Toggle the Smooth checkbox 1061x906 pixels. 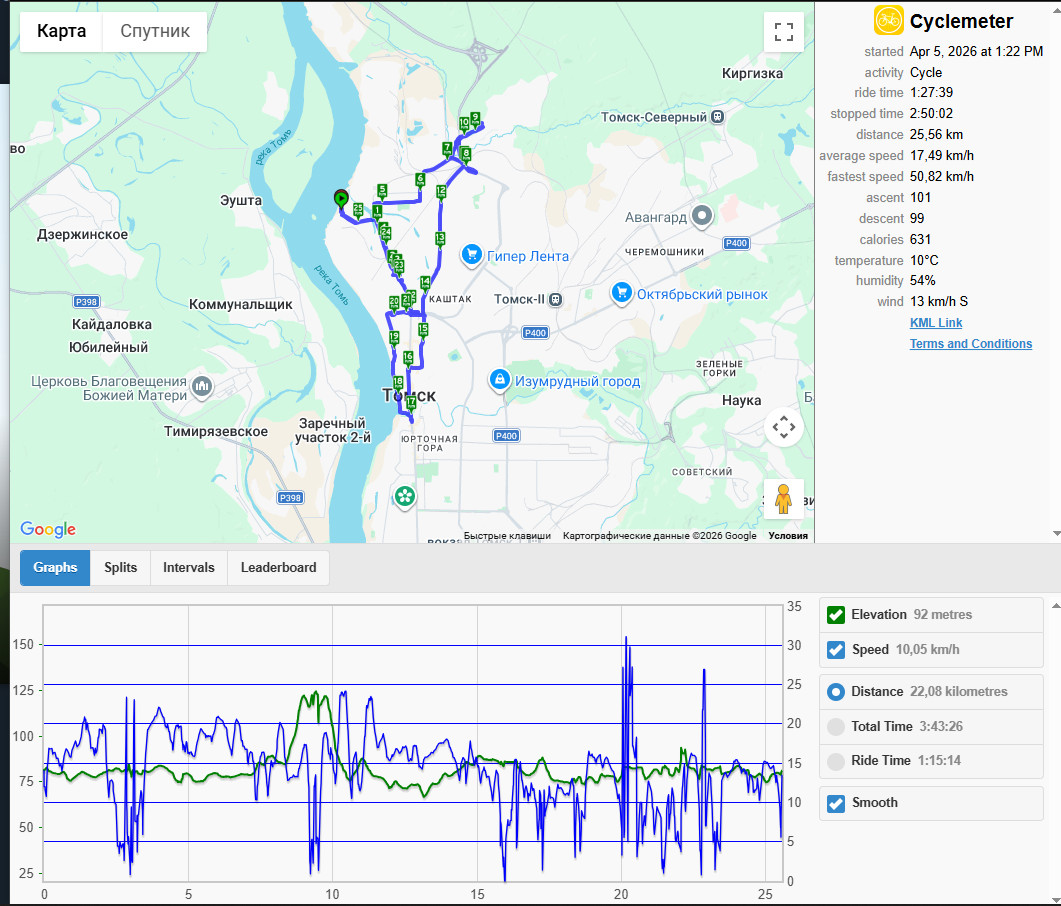tap(836, 803)
